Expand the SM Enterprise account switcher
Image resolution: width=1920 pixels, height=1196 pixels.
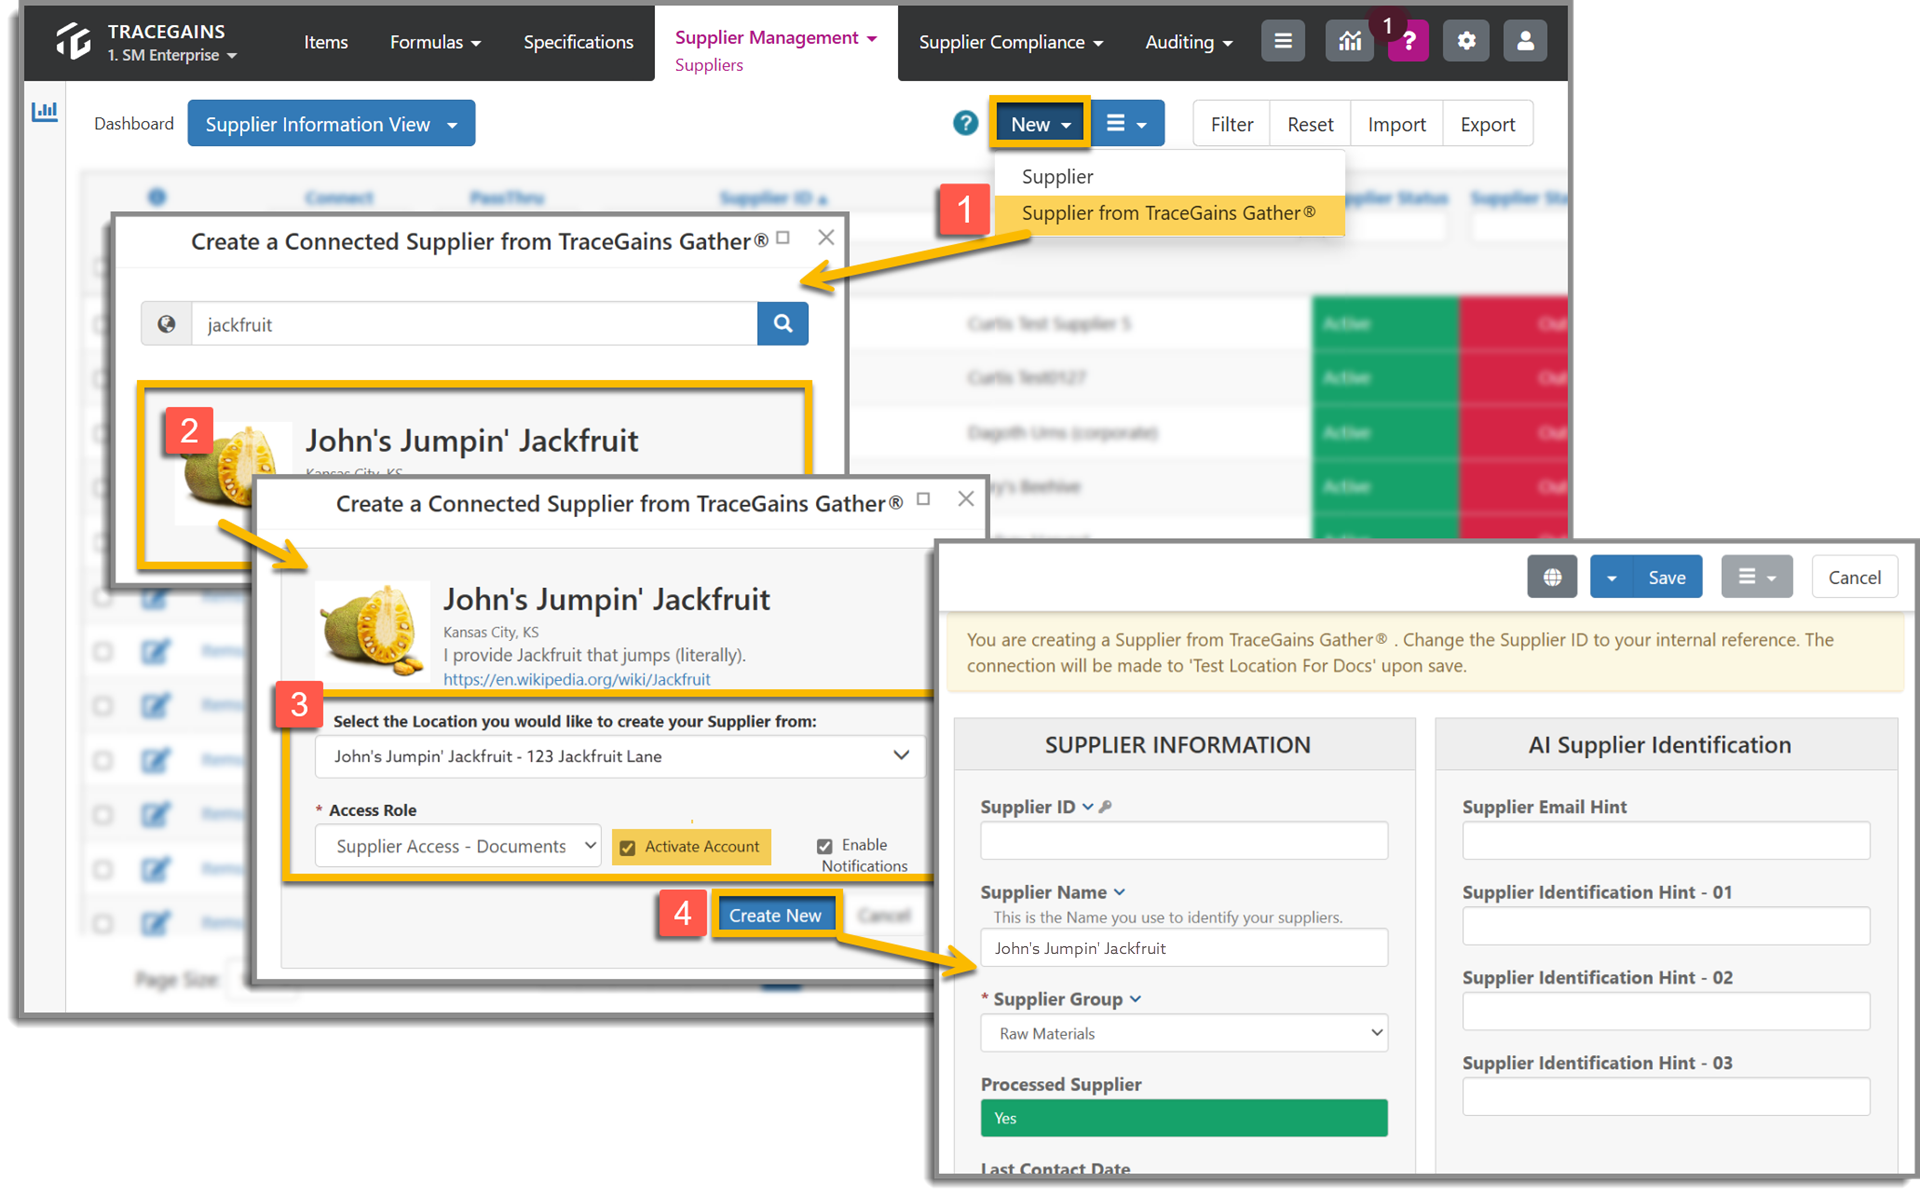click(x=172, y=55)
